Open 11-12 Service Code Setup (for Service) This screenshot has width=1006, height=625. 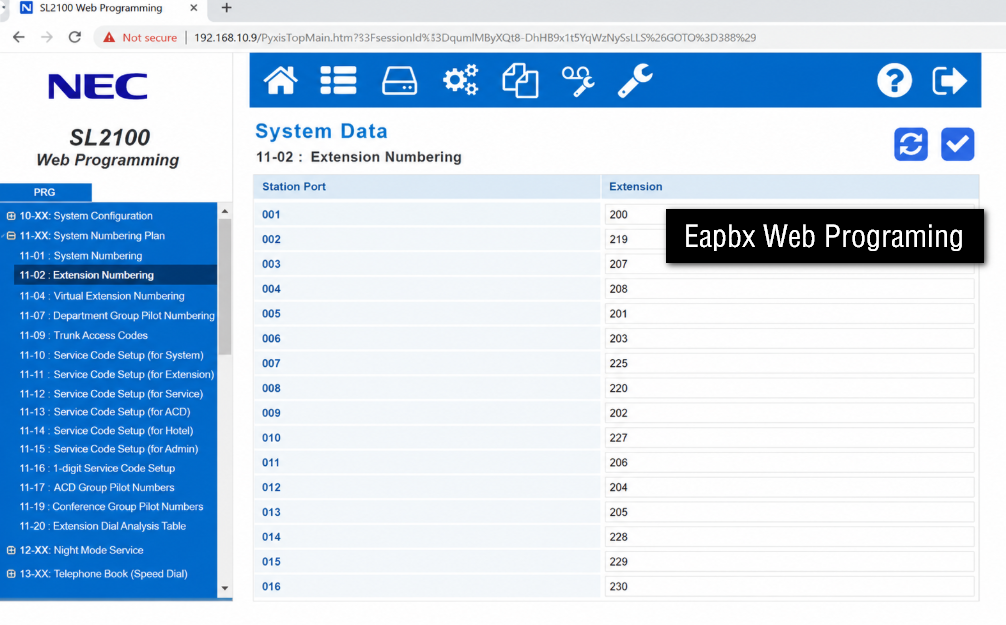pos(111,393)
